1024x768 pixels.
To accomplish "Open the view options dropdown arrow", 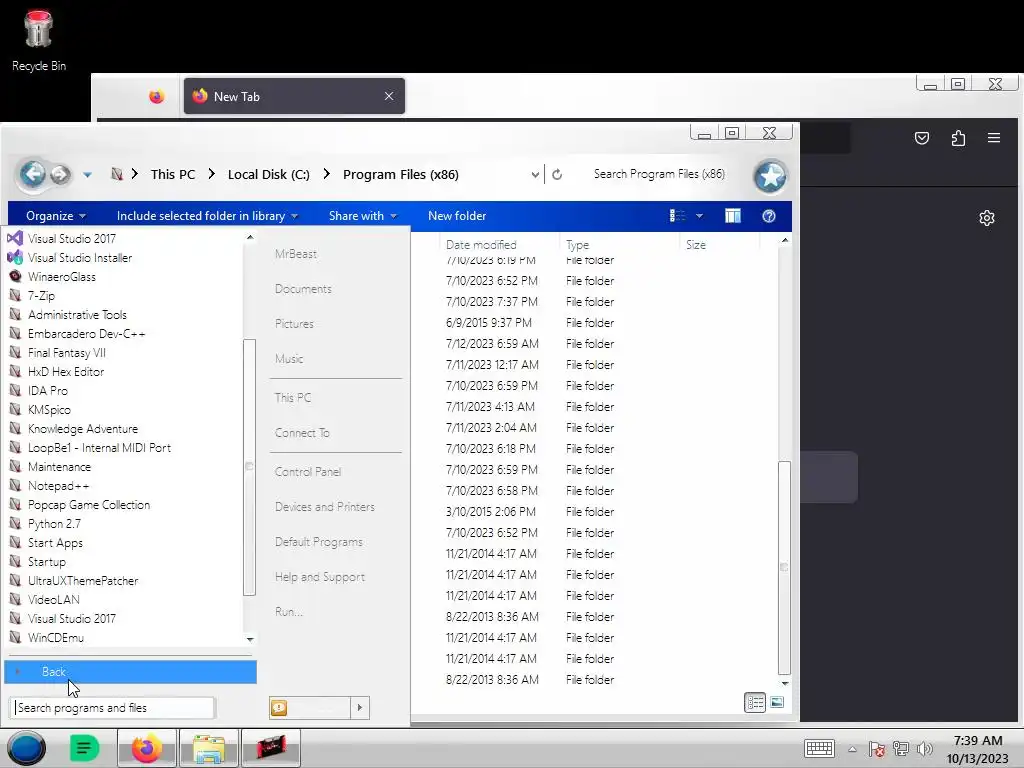I will pyautogui.click(x=699, y=216).
